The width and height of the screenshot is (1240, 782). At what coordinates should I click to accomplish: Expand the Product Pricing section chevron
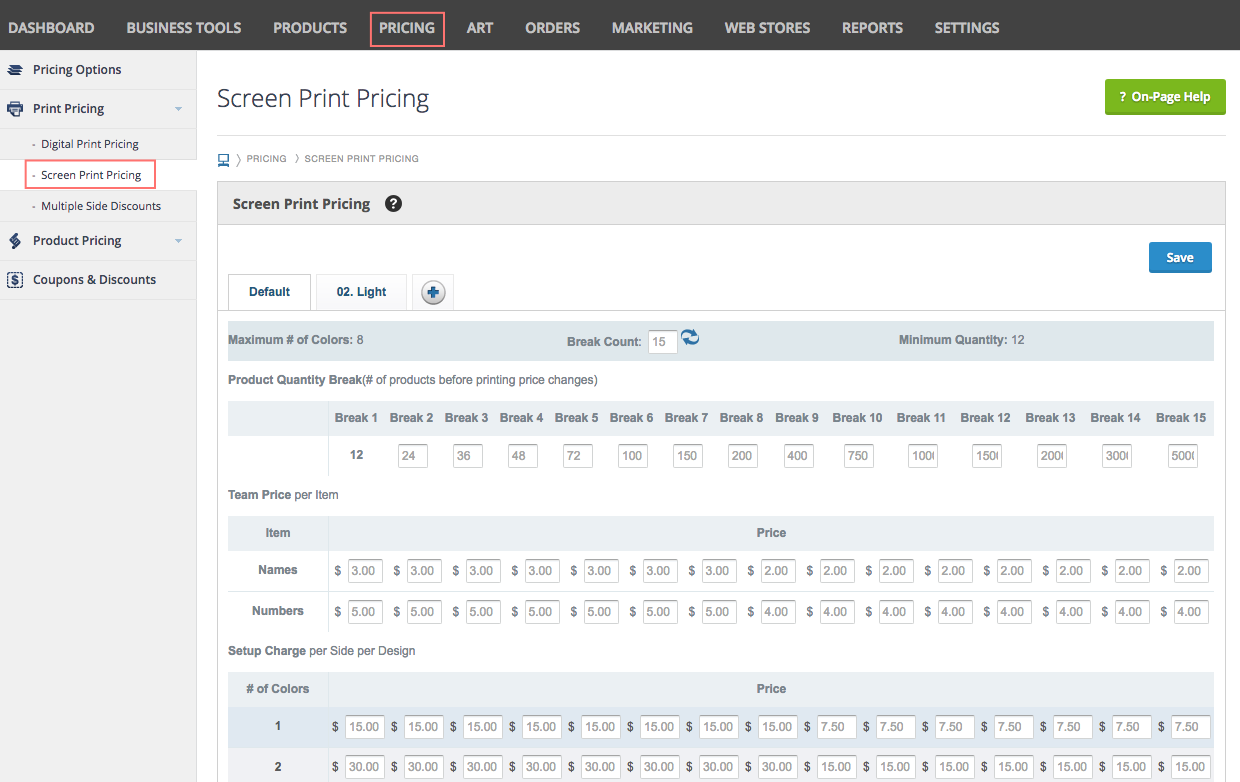tap(179, 240)
